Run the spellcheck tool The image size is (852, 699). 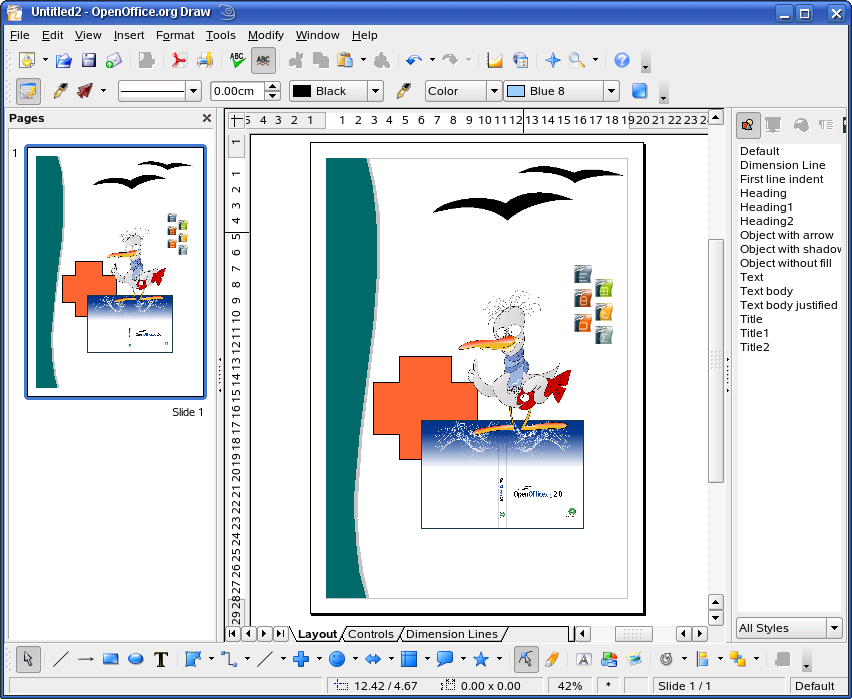click(x=237, y=60)
